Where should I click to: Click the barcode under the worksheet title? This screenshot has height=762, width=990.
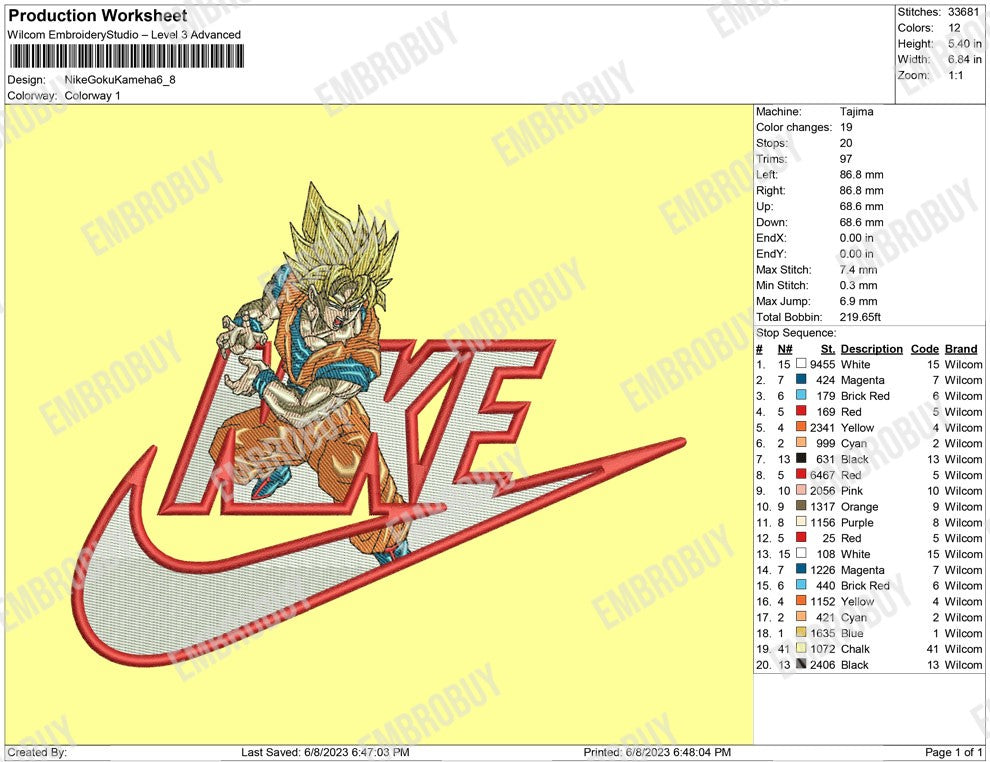pyautogui.click(x=126, y=57)
